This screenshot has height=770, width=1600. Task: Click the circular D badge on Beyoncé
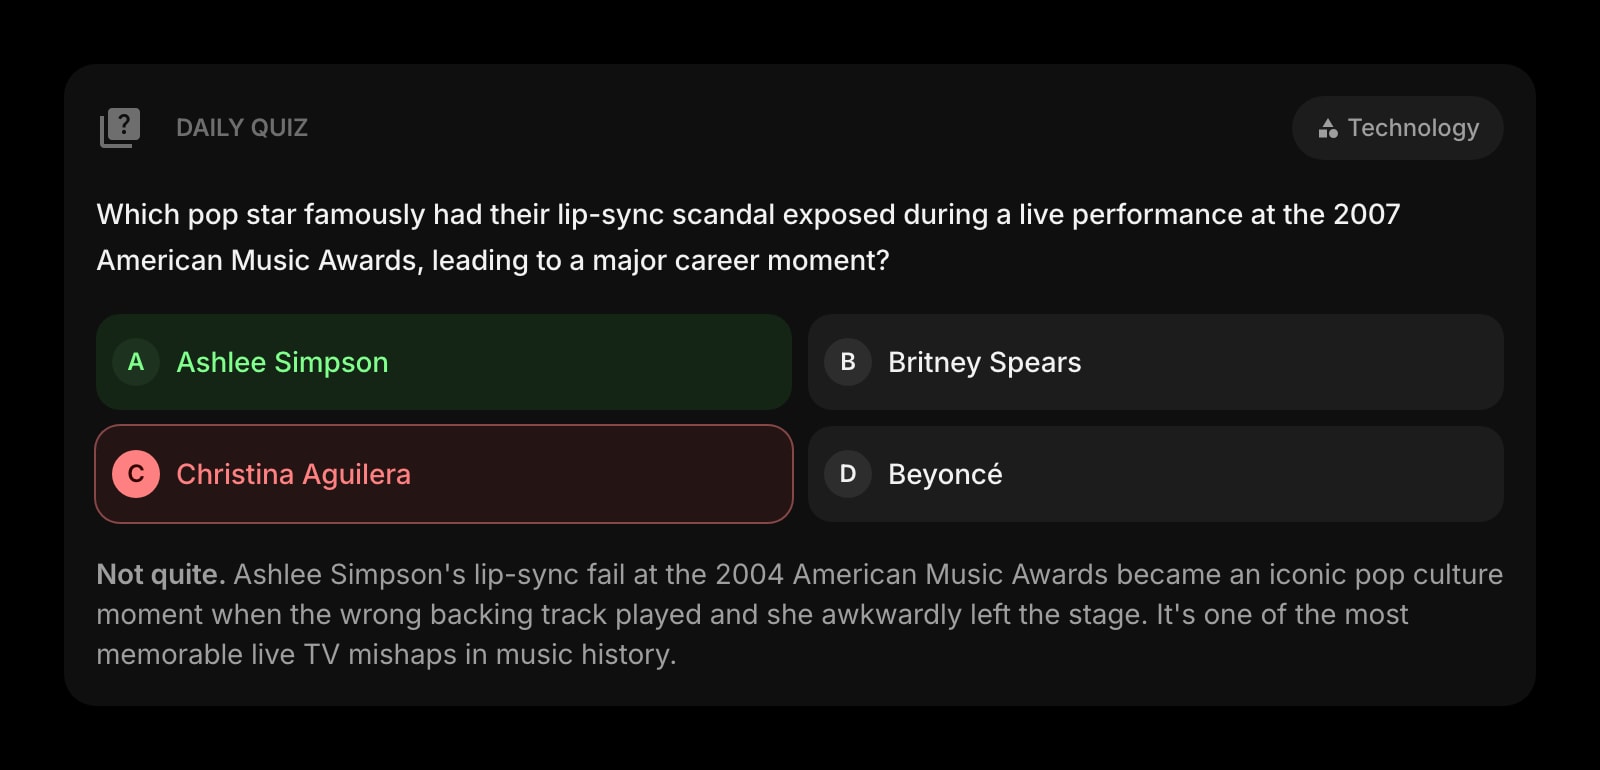click(x=847, y=474)
